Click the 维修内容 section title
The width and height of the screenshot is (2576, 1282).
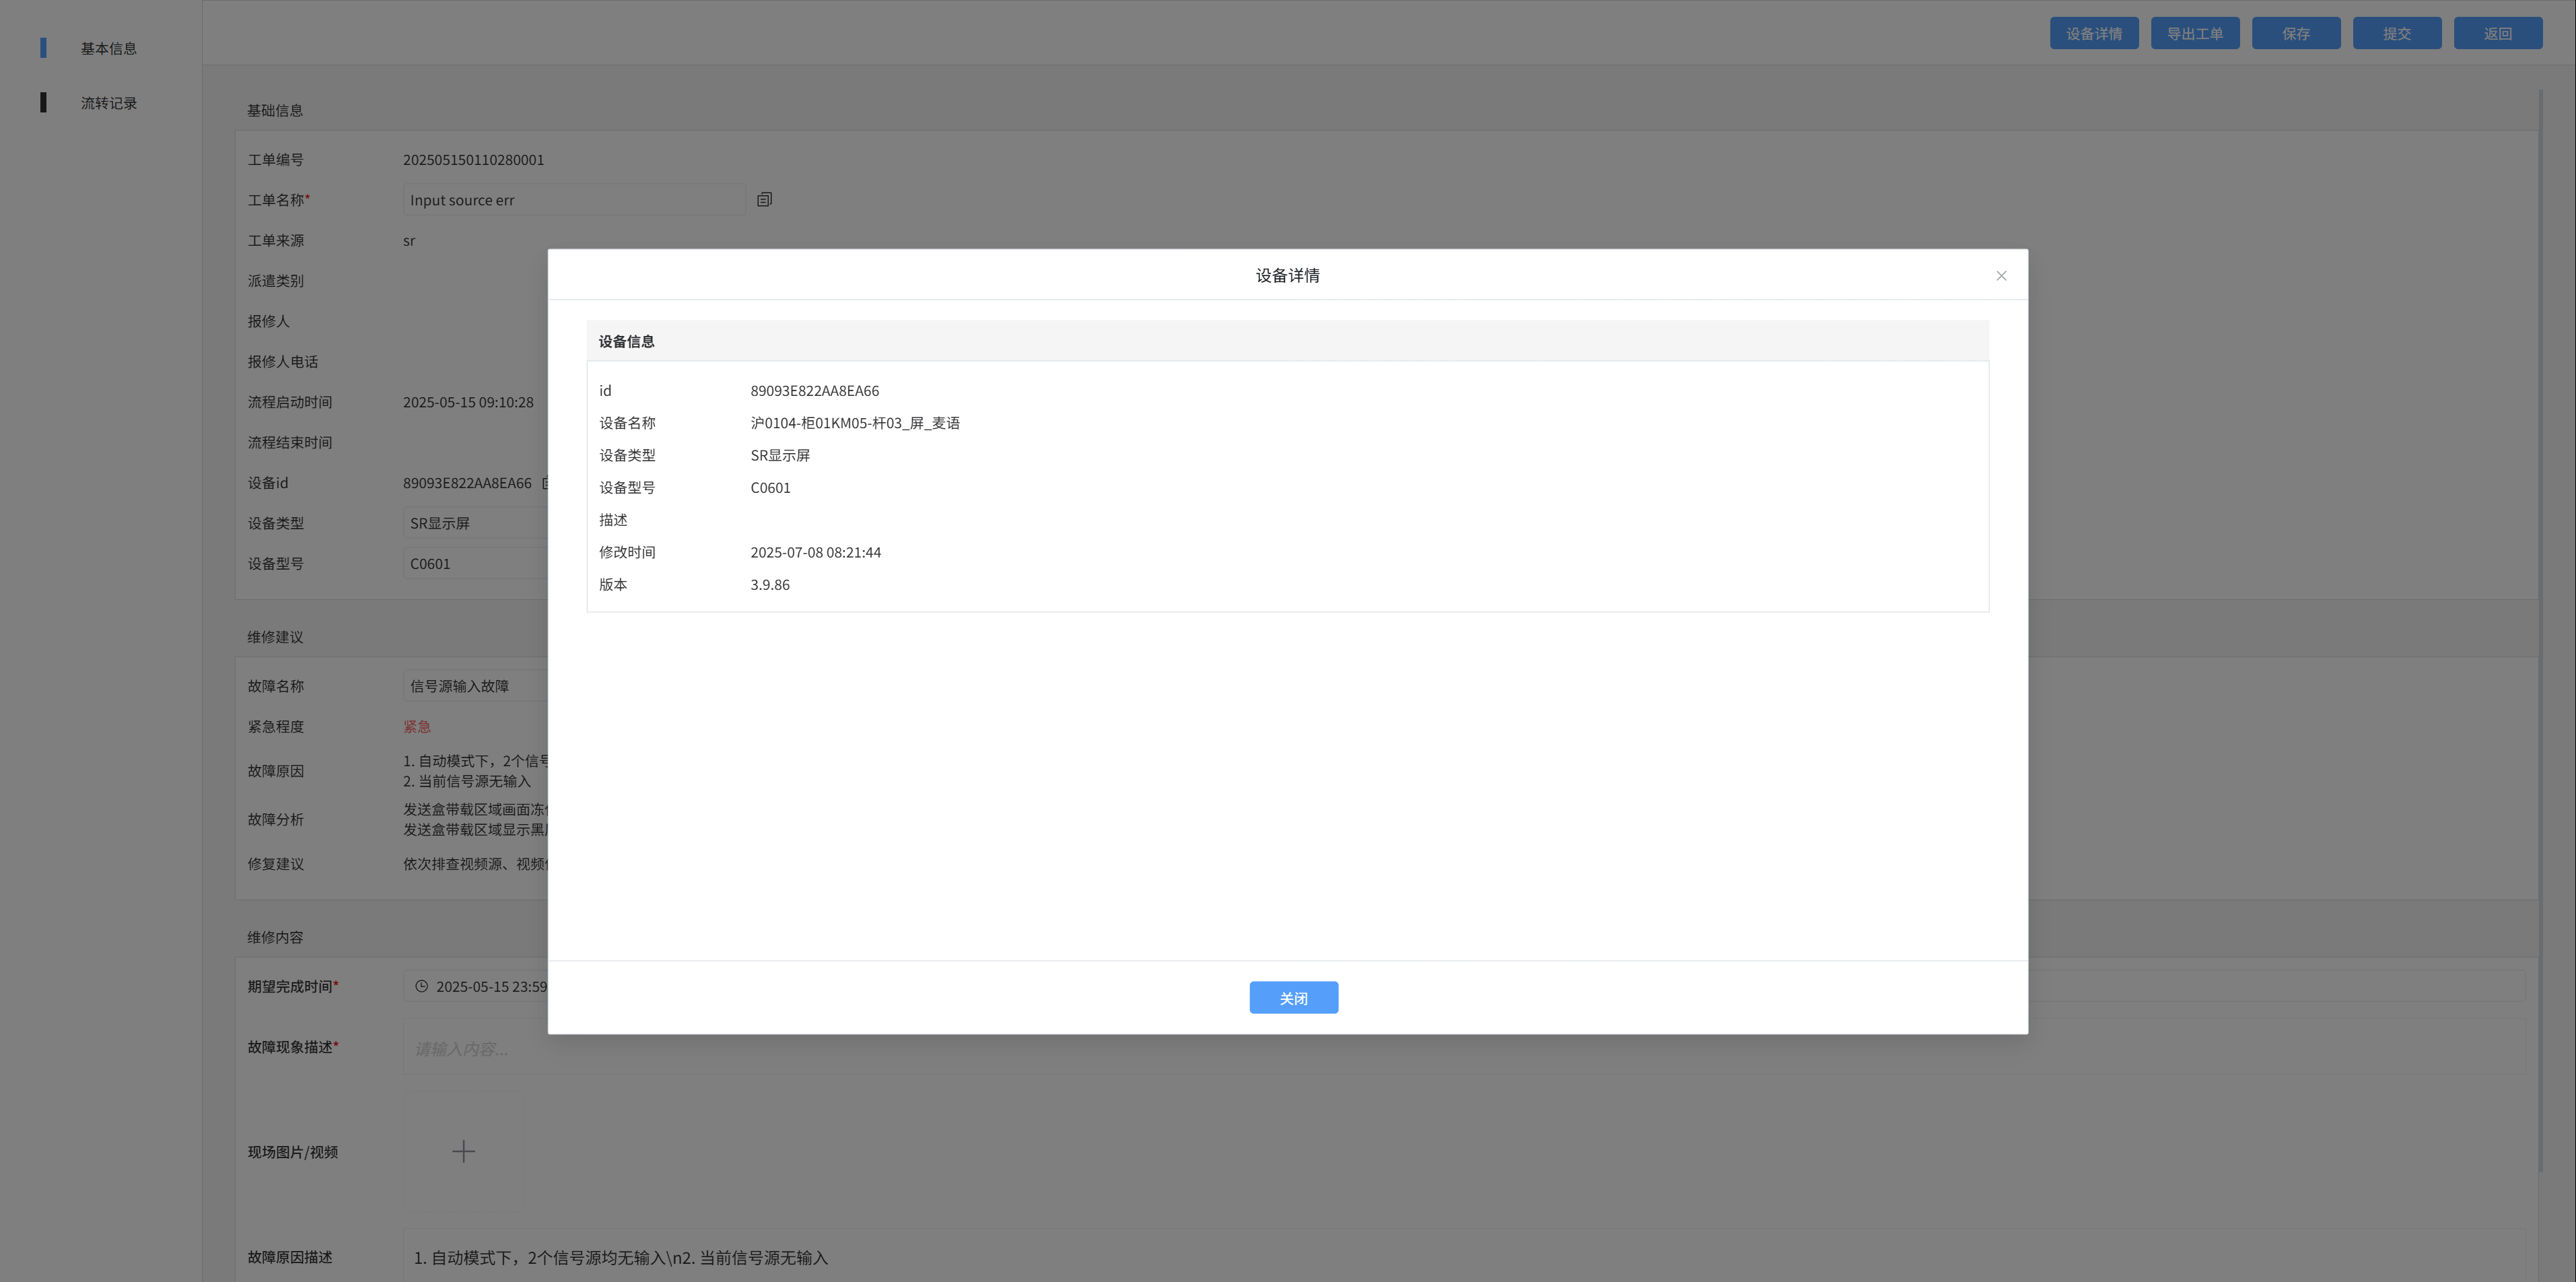(x=275, y=937)
